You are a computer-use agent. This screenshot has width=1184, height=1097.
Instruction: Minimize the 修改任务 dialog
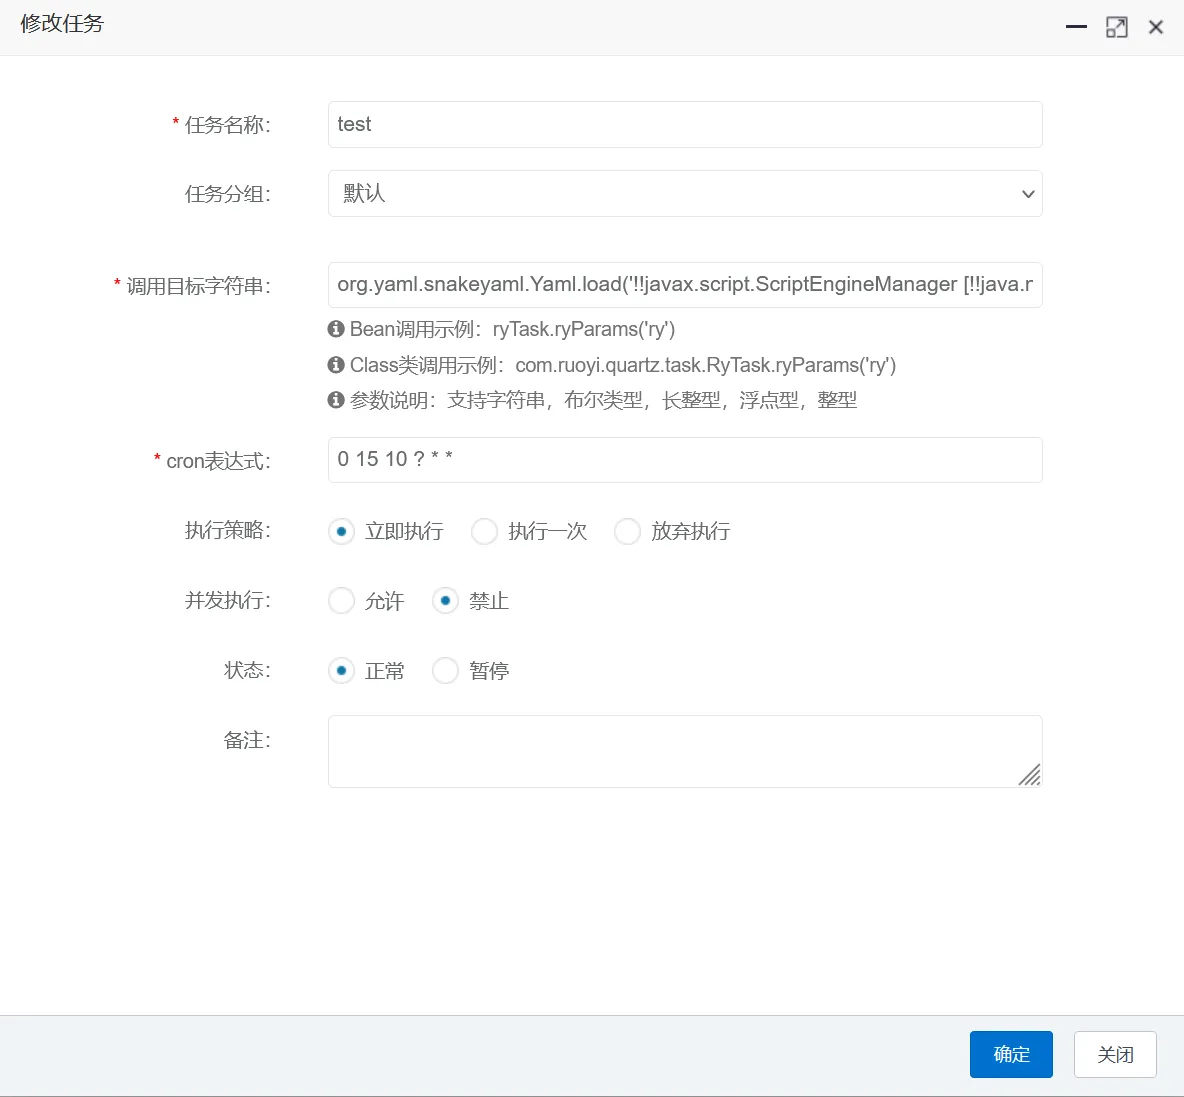pyautogui.click(x=1076, y=27)
